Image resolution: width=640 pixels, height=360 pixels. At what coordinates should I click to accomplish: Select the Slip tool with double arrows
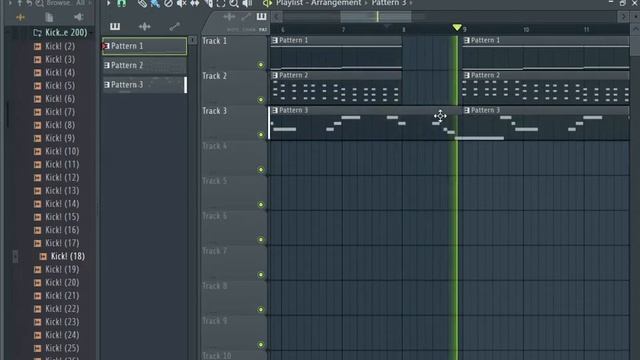tap(195, 3)
